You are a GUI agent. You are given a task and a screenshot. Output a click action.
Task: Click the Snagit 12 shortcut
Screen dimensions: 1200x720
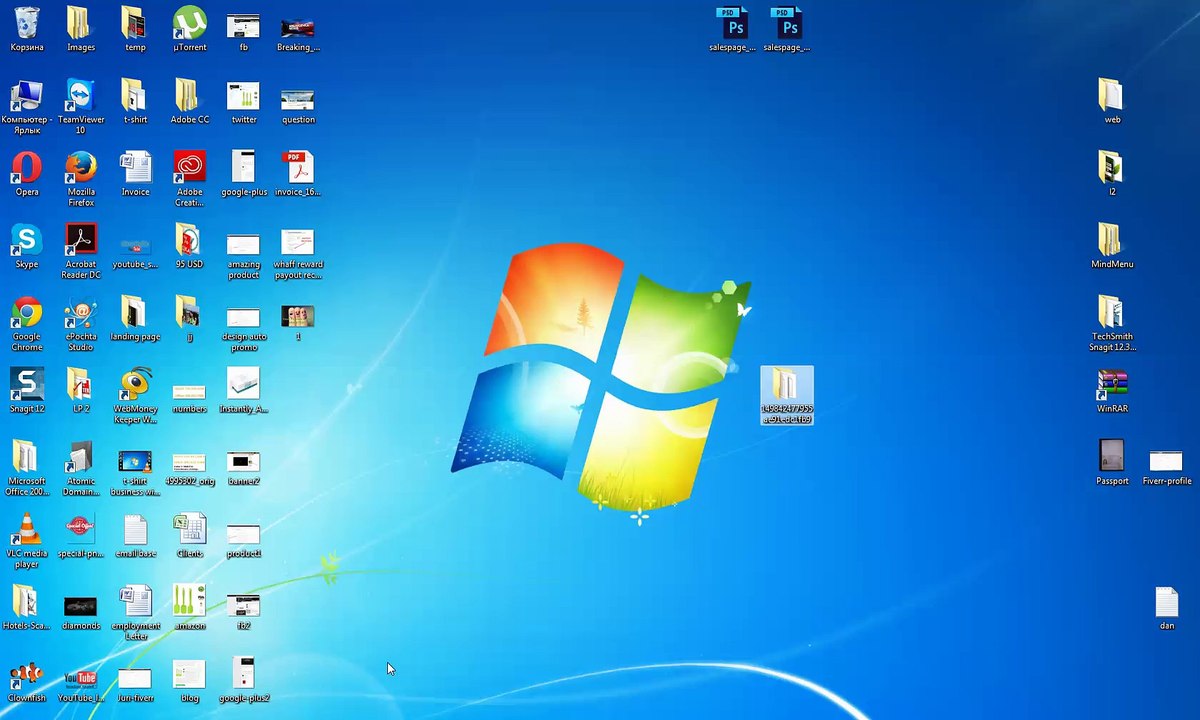27,390
